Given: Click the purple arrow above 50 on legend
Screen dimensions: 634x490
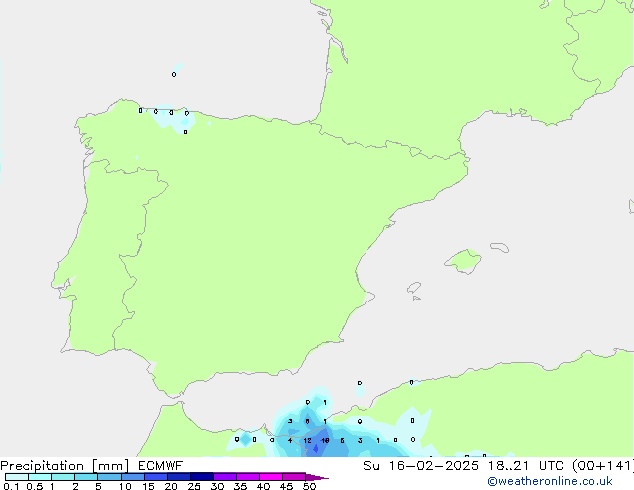Looking at the screenshot, I should click(317, 477).
